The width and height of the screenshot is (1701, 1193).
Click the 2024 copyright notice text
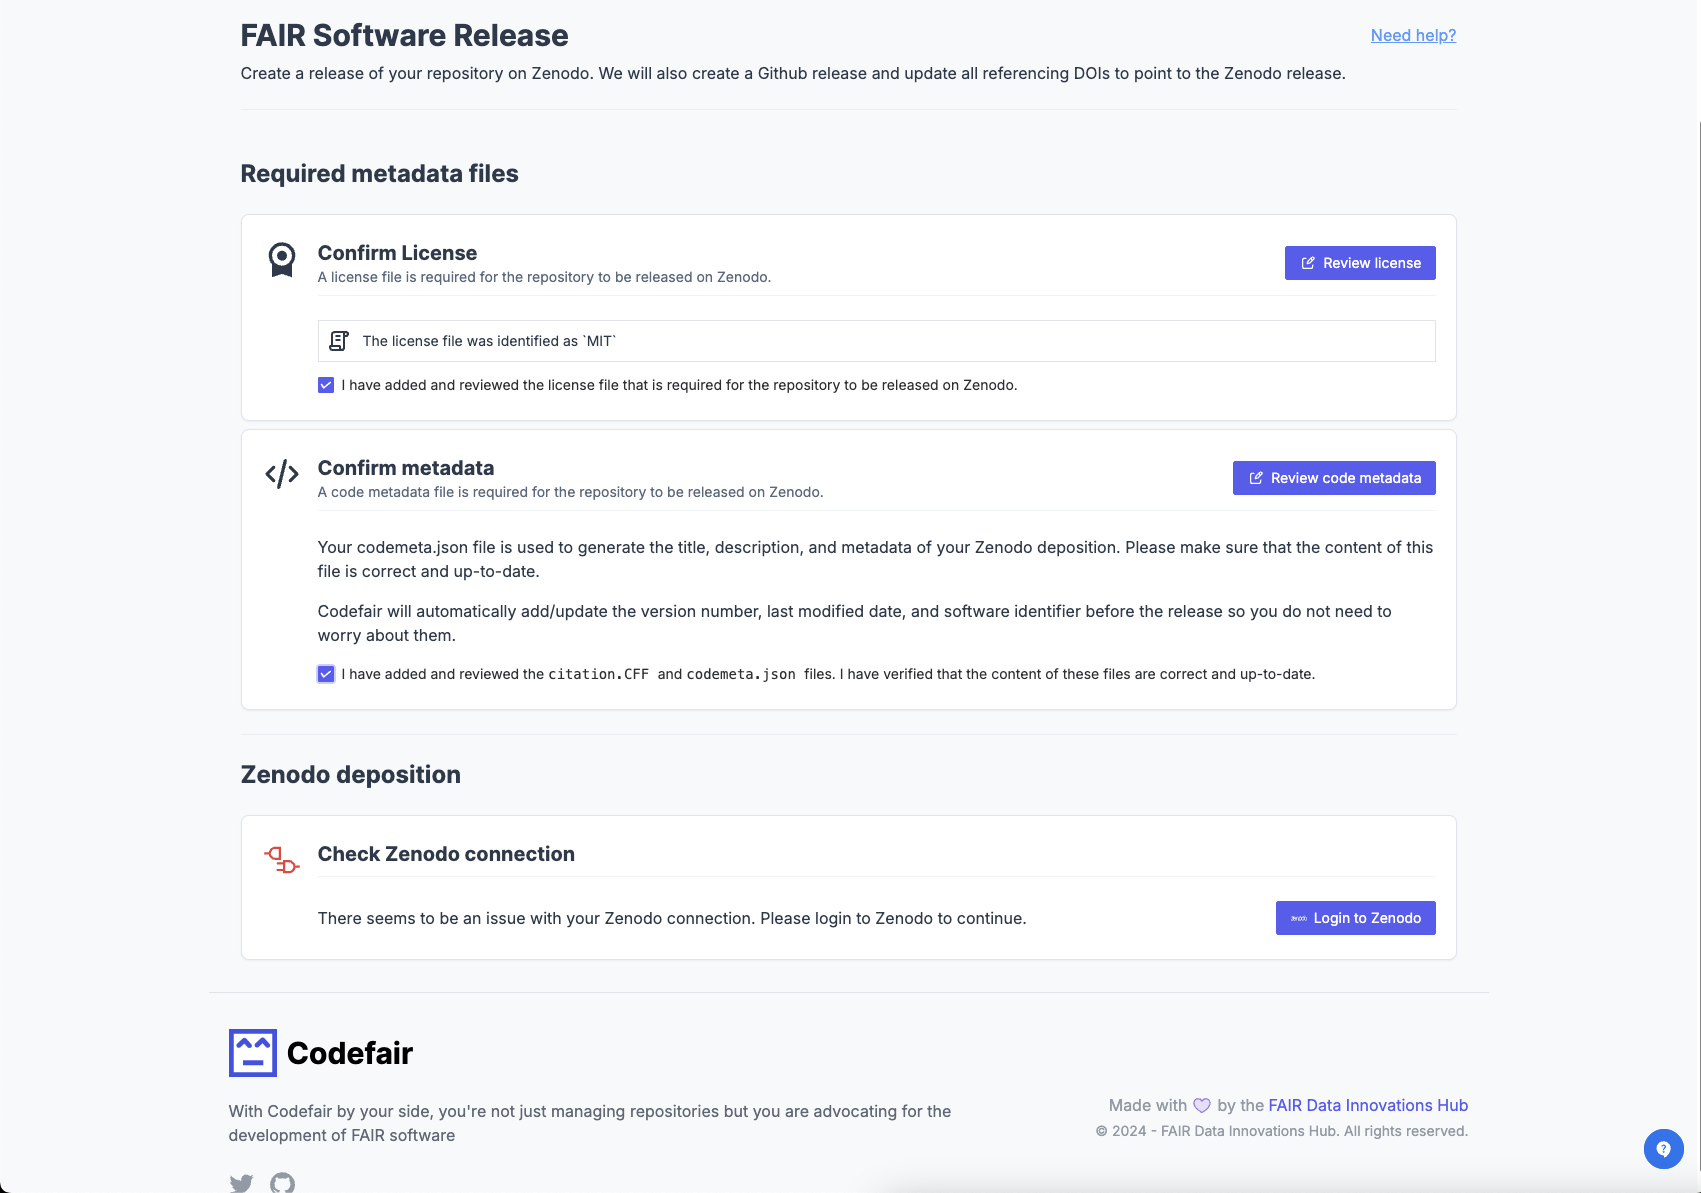tap(1282, 1131)
